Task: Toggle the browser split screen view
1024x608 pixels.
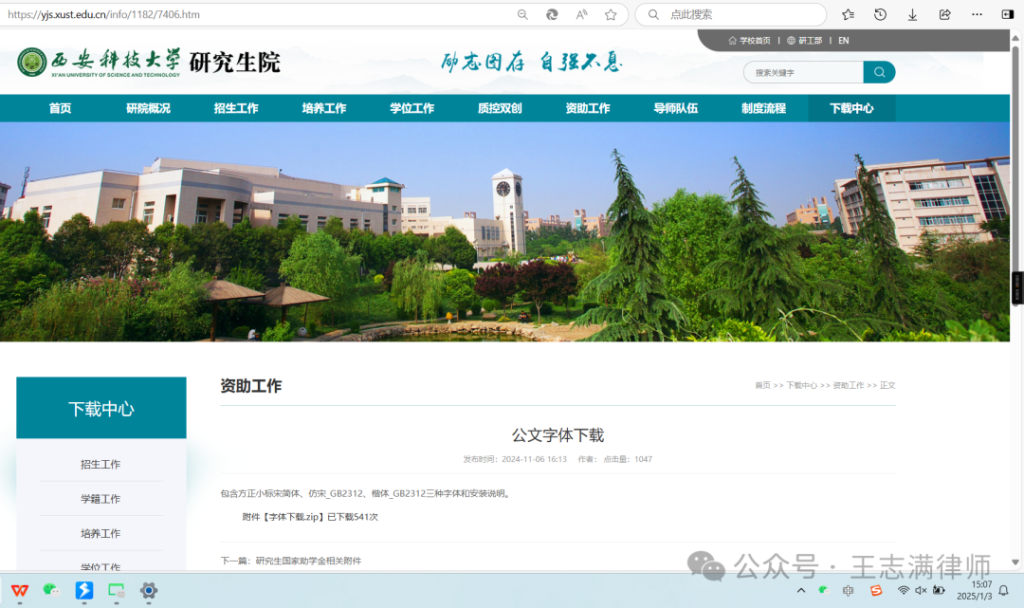Action: click(1007, 15)
